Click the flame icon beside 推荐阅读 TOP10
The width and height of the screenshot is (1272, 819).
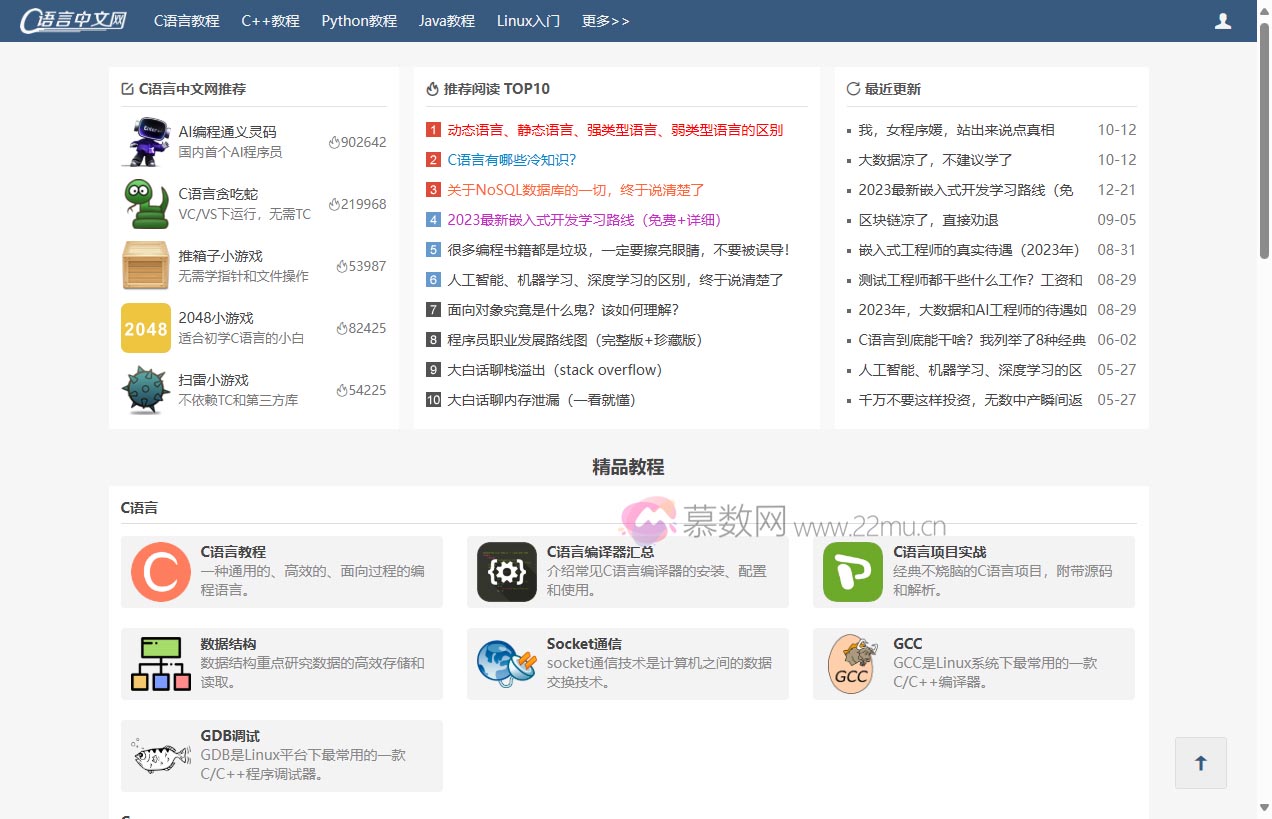point(431,88)
